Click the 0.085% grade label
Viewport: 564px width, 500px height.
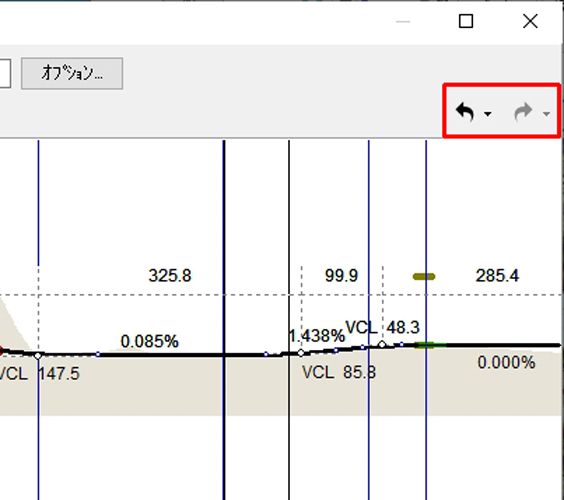150,341
